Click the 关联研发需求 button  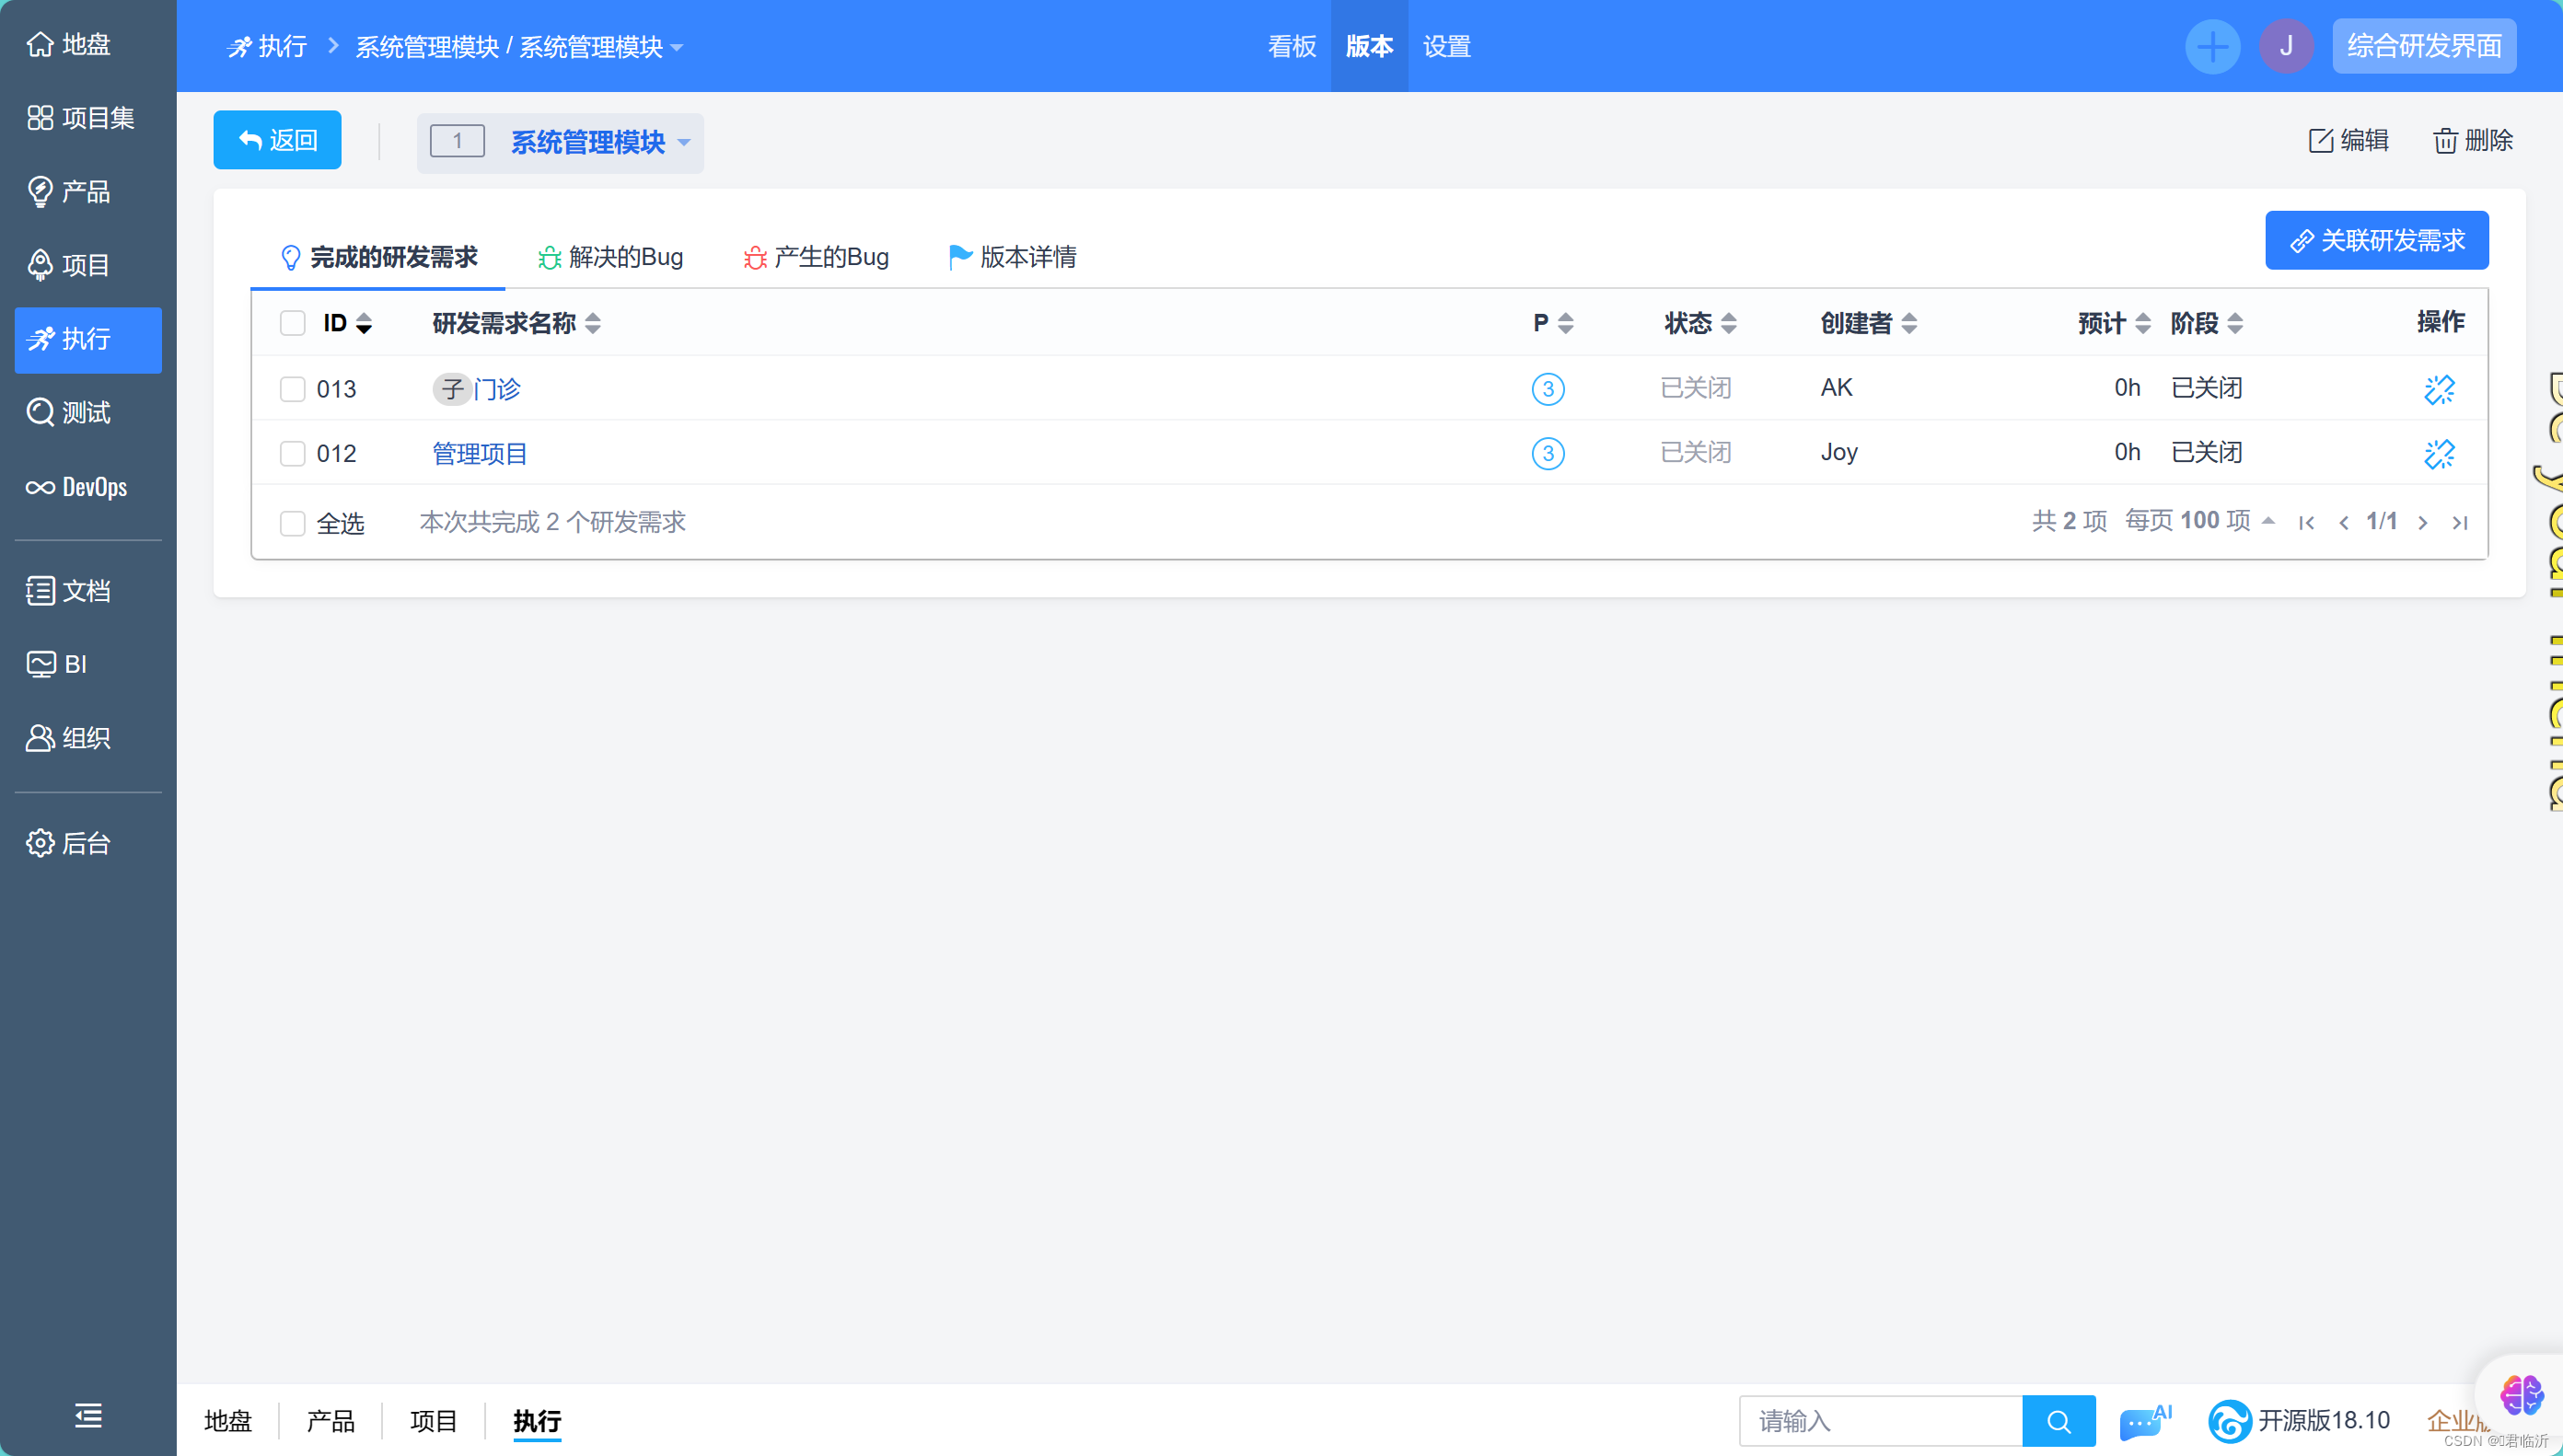2376,240
